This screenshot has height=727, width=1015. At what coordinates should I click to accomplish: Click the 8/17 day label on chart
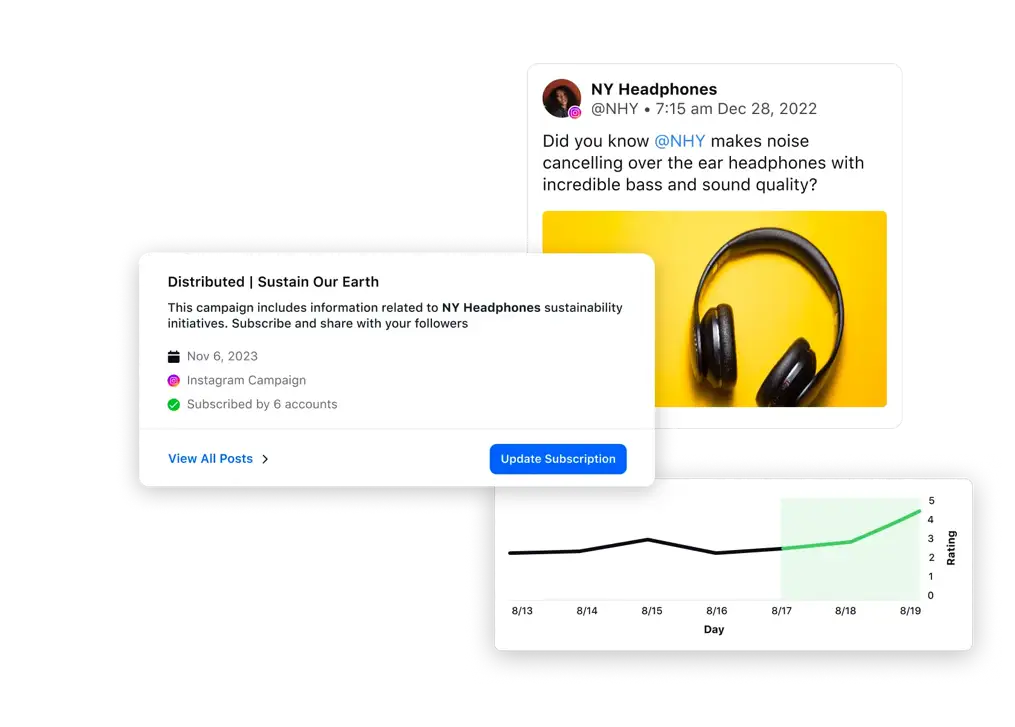pyautogui.click(x=781, y=610)
